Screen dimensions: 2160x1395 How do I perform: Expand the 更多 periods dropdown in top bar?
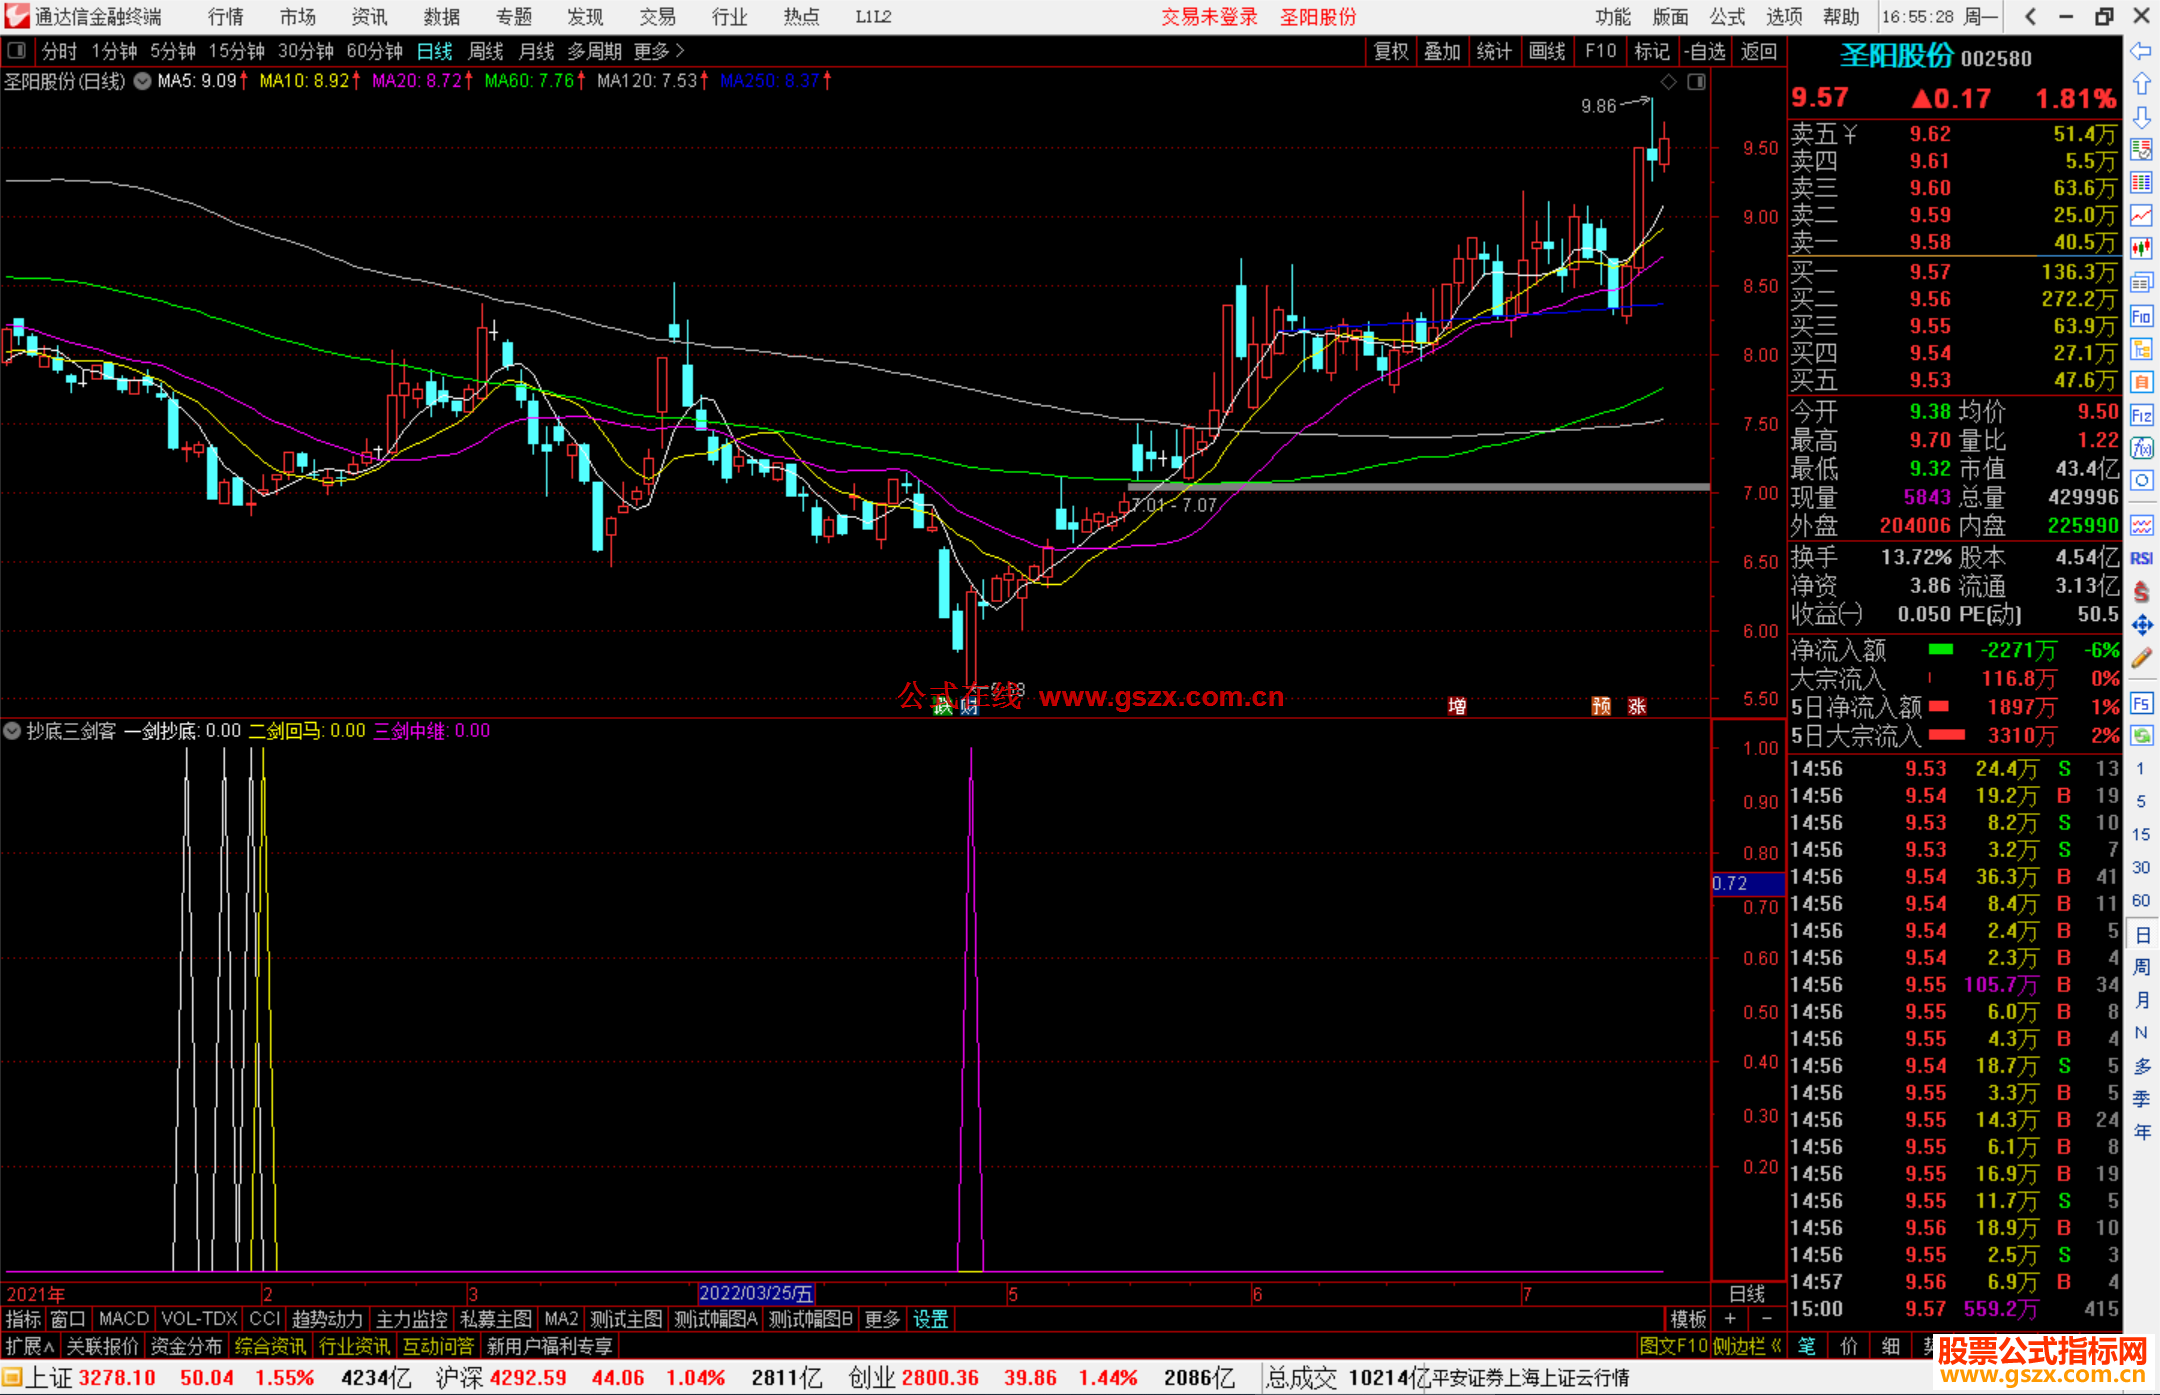(x=659, y=51)
